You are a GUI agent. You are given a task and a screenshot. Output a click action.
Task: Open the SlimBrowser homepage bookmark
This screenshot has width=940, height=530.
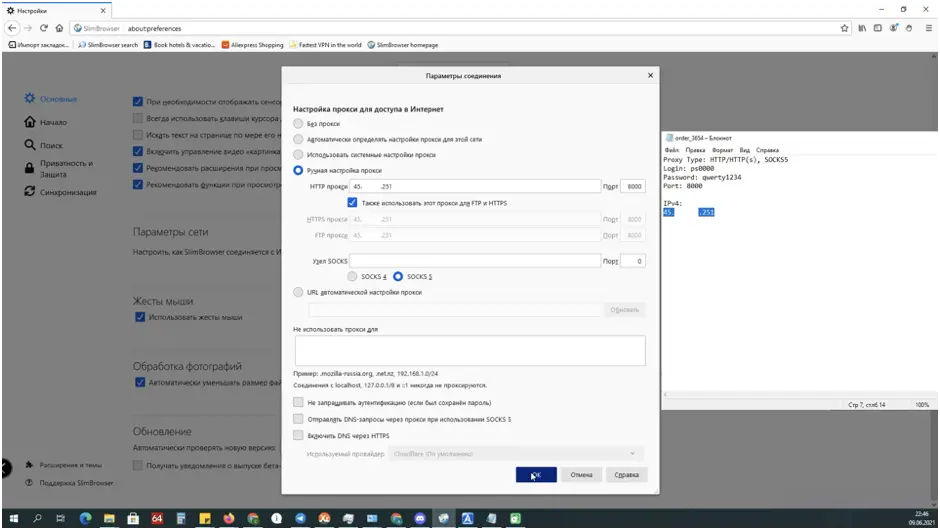403,45
